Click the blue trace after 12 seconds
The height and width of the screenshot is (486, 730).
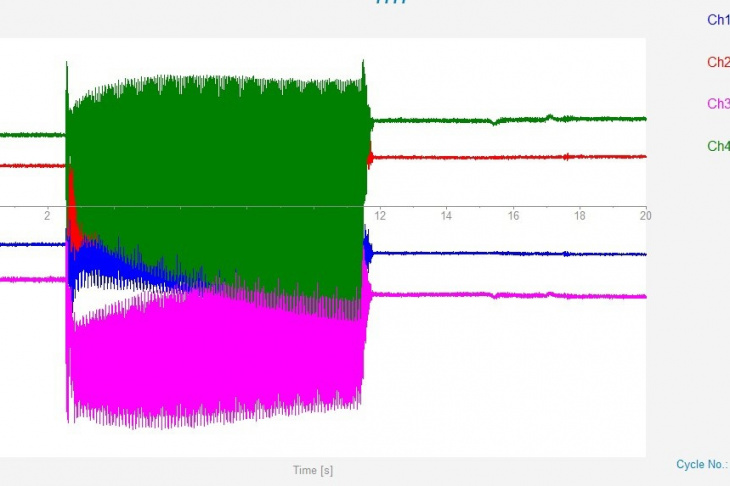510,254
